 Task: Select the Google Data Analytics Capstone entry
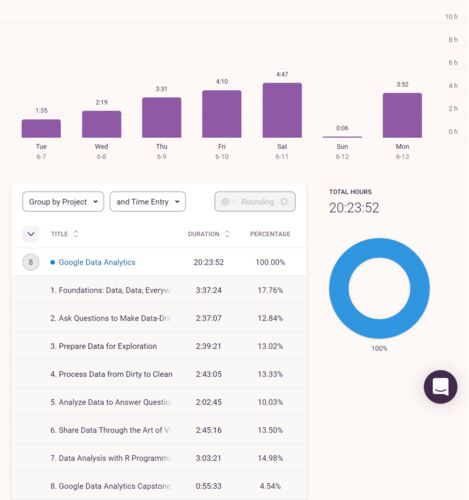(159, 486)
